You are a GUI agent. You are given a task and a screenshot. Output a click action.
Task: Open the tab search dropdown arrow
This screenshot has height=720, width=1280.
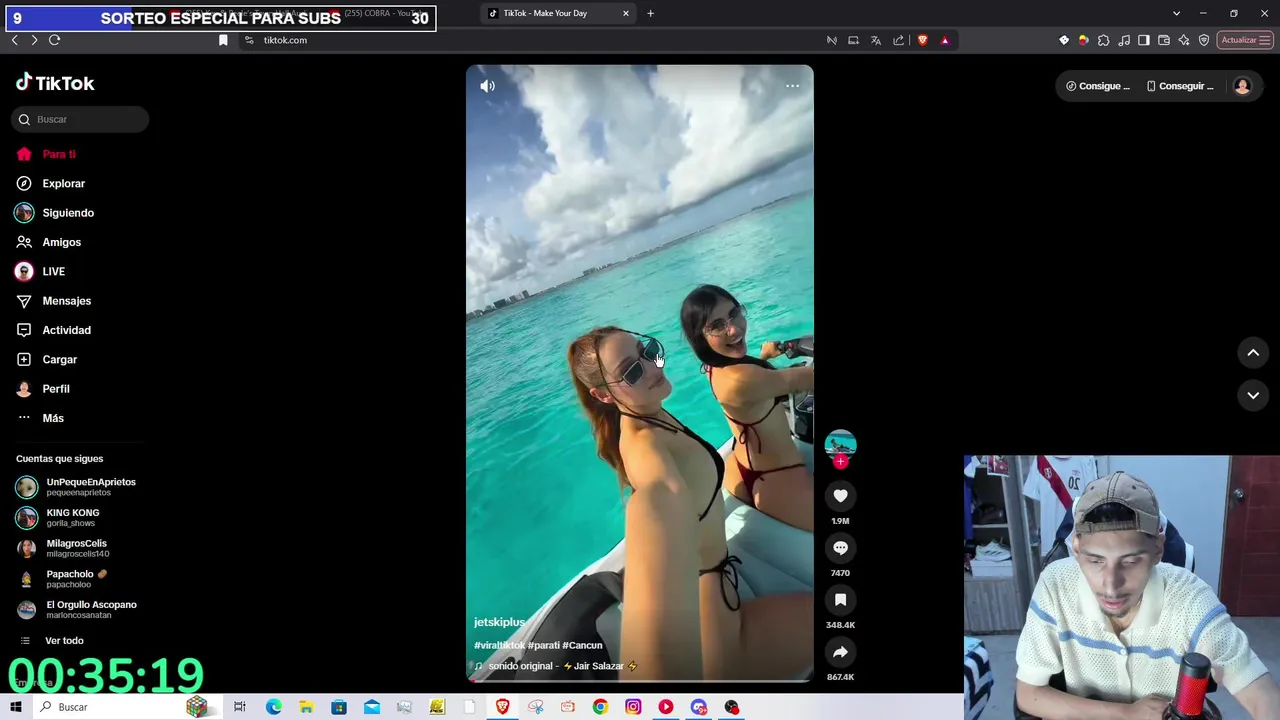click(x=1176, y=13)
